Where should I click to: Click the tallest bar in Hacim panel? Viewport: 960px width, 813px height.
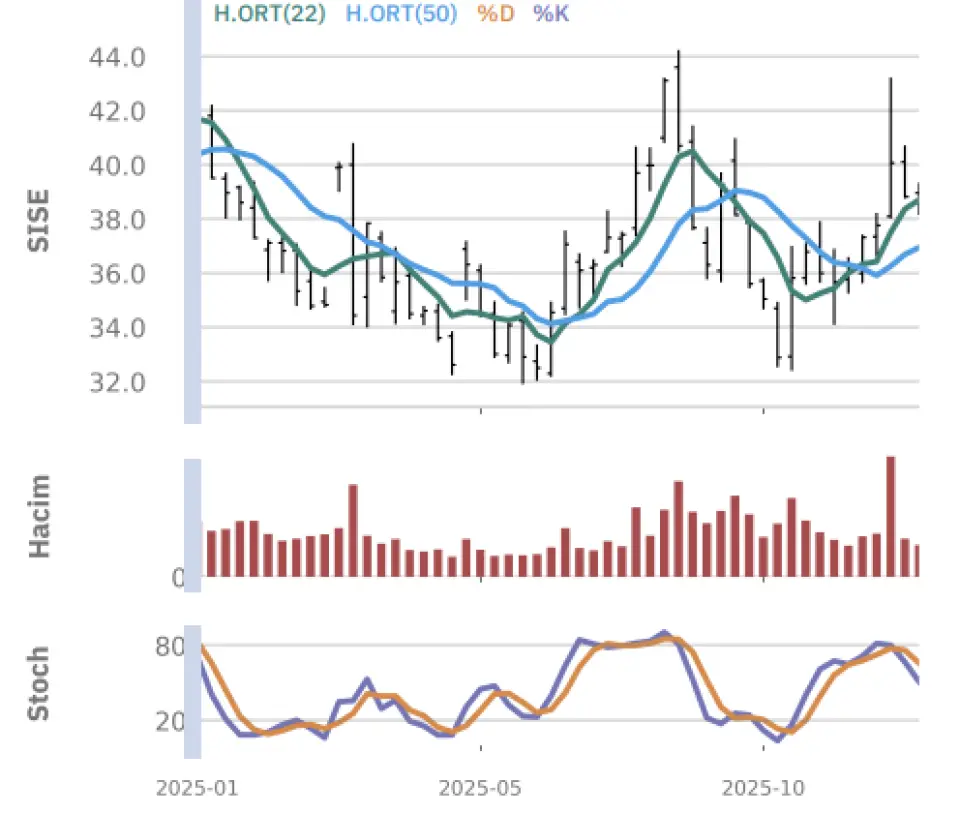(891, 516)
